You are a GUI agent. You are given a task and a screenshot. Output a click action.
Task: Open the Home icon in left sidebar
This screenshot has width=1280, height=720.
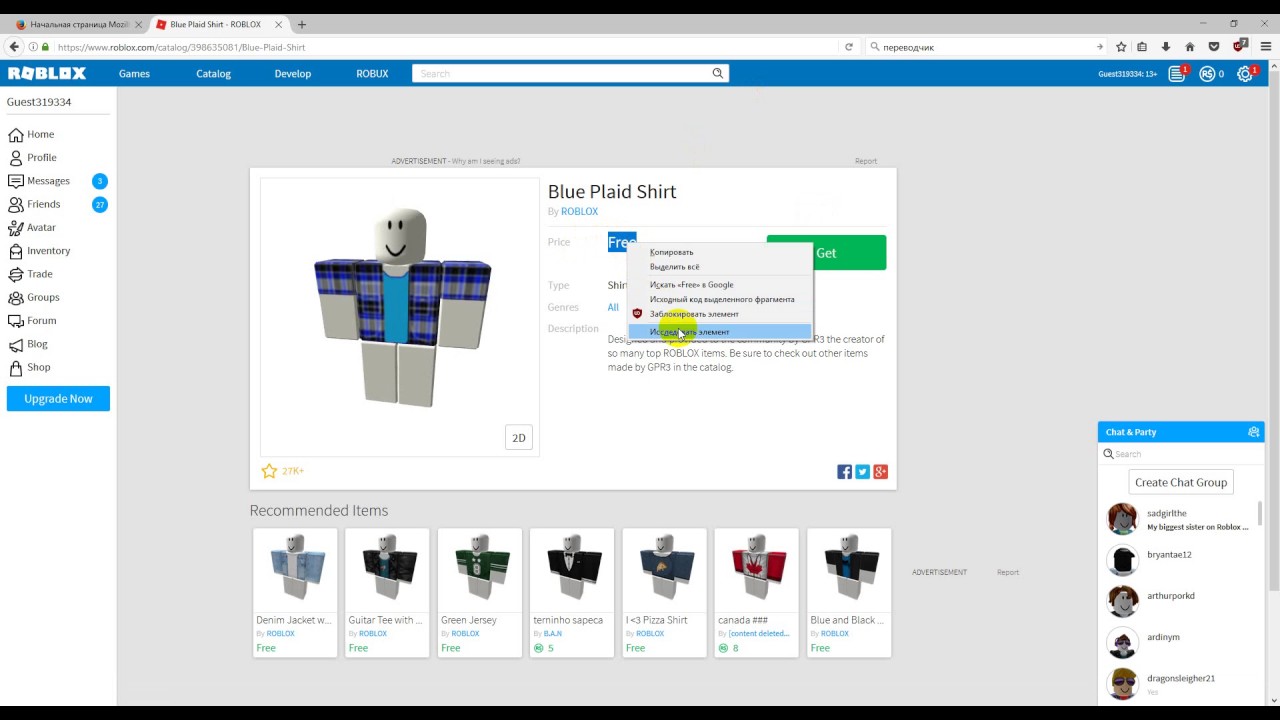pyautogui.click(x=15, y=134)
